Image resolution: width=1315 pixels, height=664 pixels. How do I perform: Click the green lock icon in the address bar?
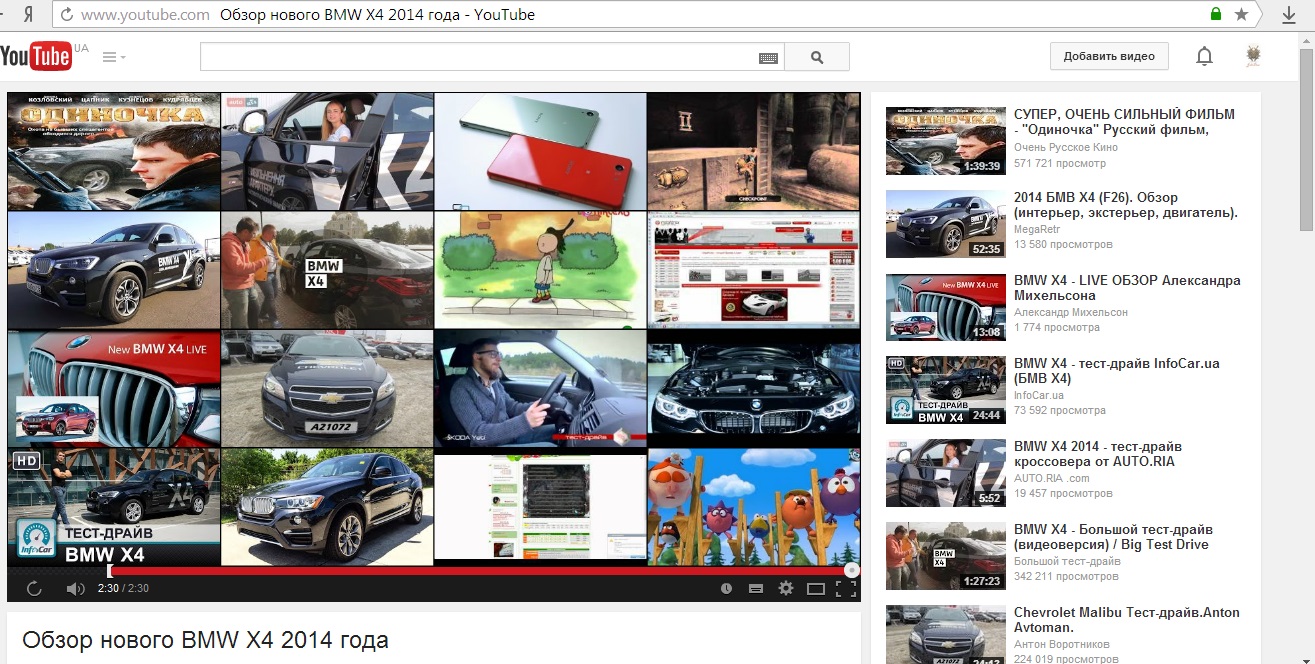1215,14
